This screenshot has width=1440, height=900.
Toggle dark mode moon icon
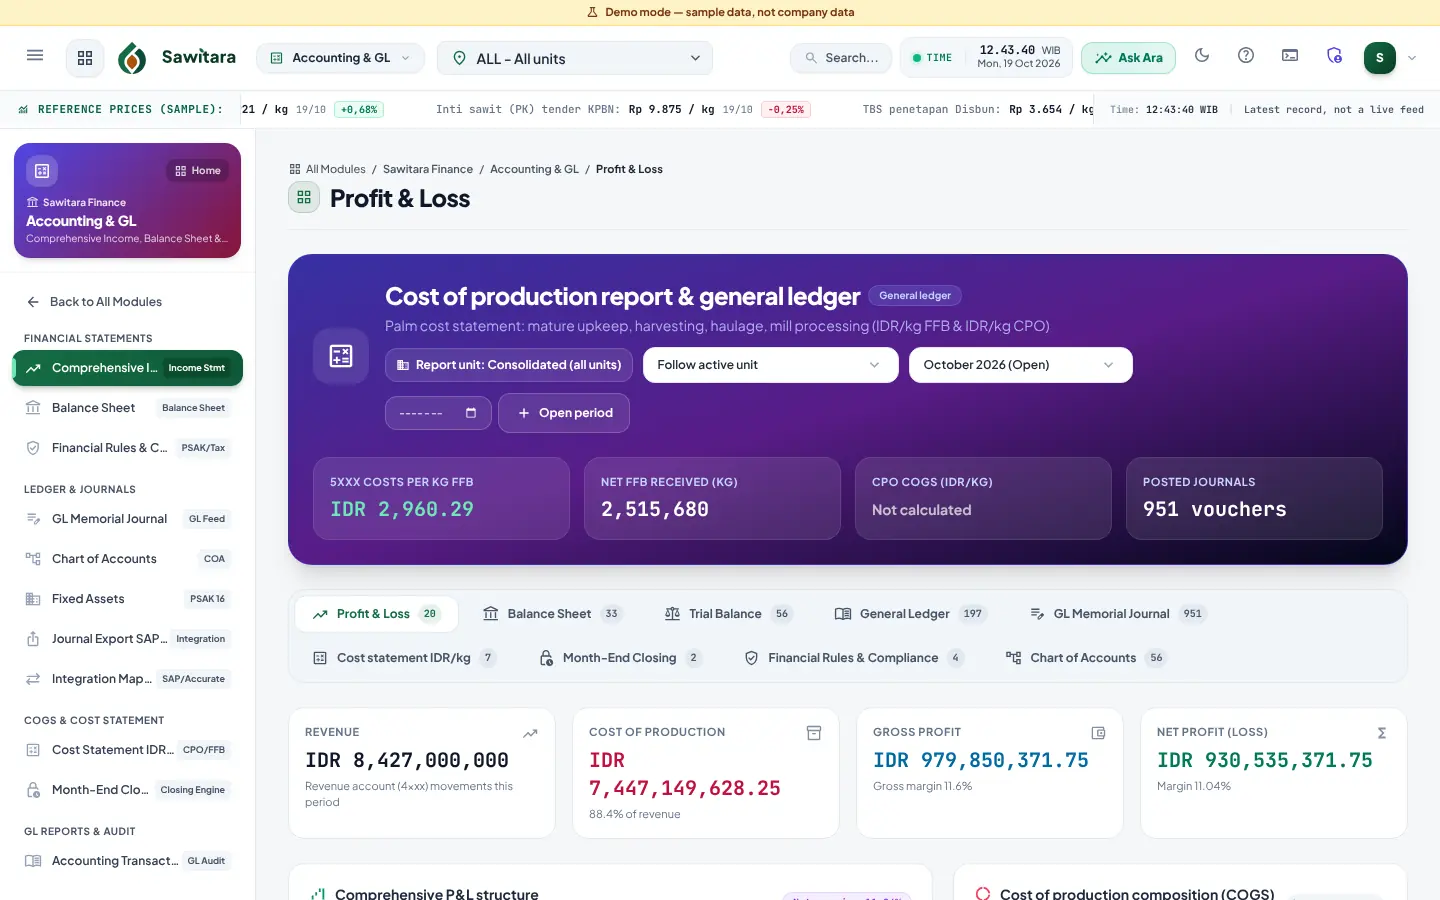pos(1202,56)
